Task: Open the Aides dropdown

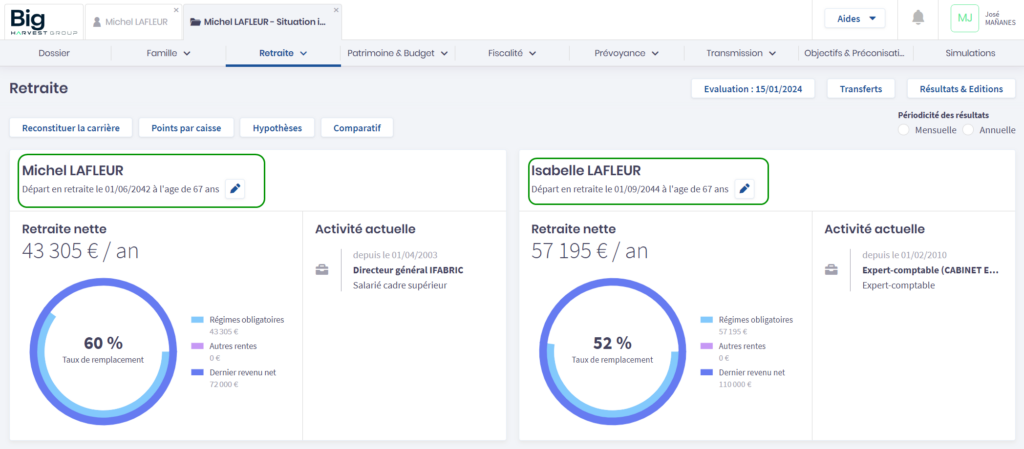Action: (854, 18)
